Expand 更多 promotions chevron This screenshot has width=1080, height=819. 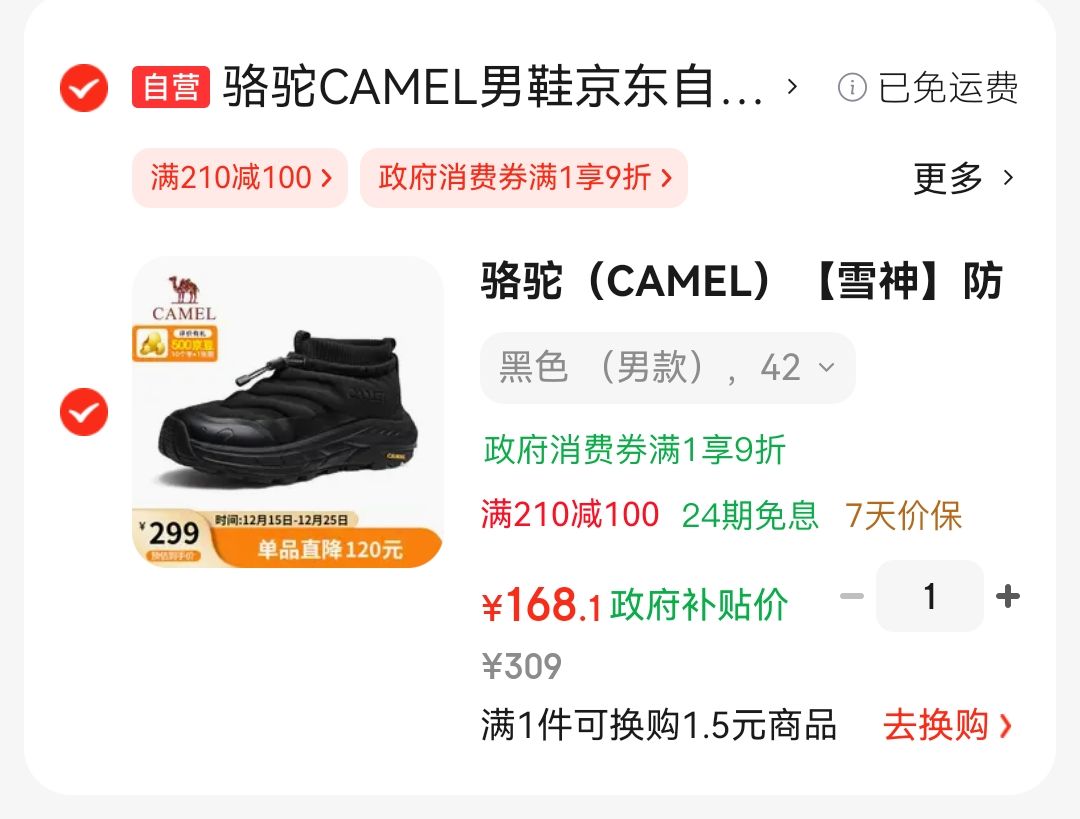pyautogui.click(x=1008, y=178)
